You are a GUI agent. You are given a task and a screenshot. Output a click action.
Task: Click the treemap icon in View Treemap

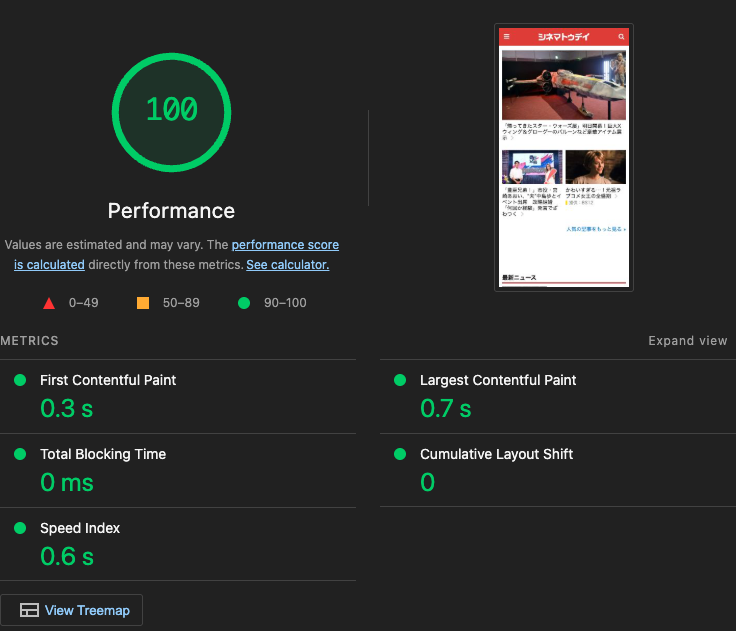tap(29, 610)
